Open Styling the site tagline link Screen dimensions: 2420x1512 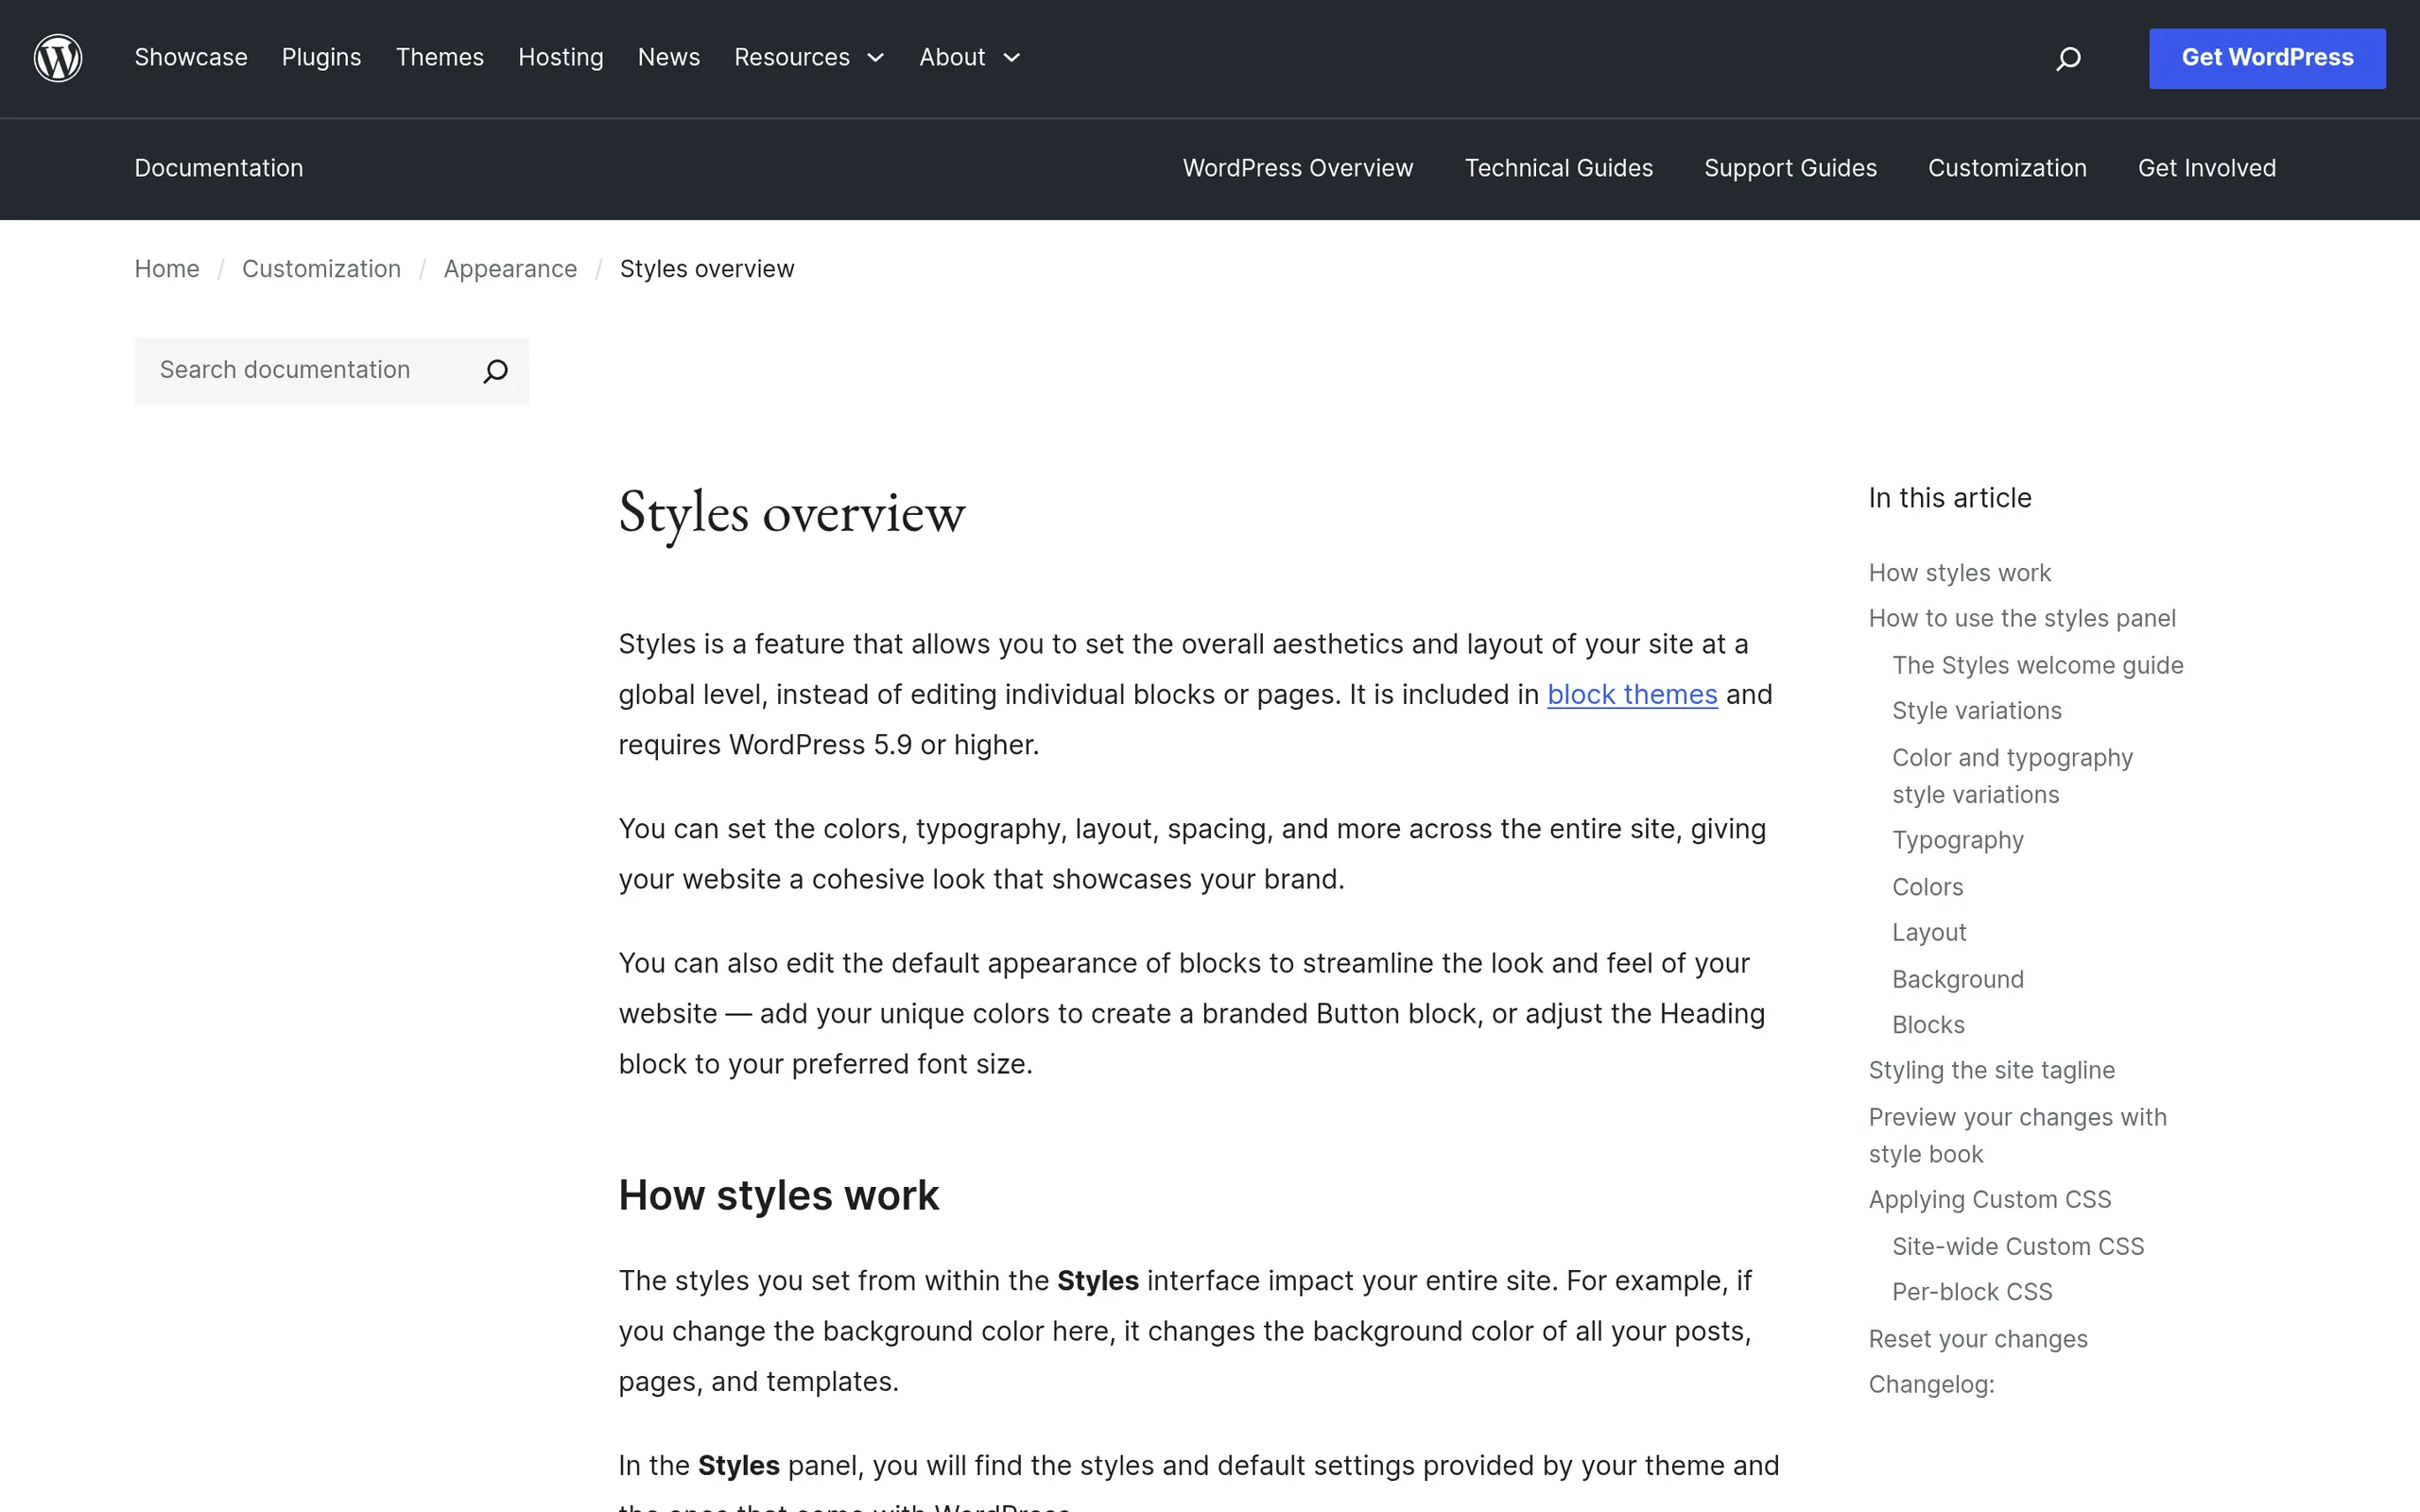tap(1991, 1071)
